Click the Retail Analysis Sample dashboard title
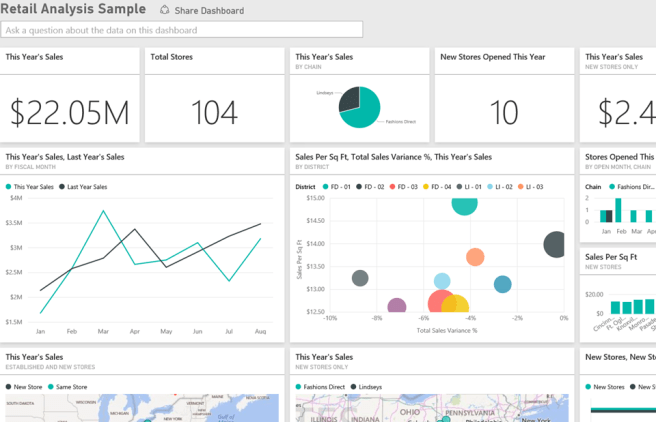This screenshot has width=656, height=422. click(73, 9)
